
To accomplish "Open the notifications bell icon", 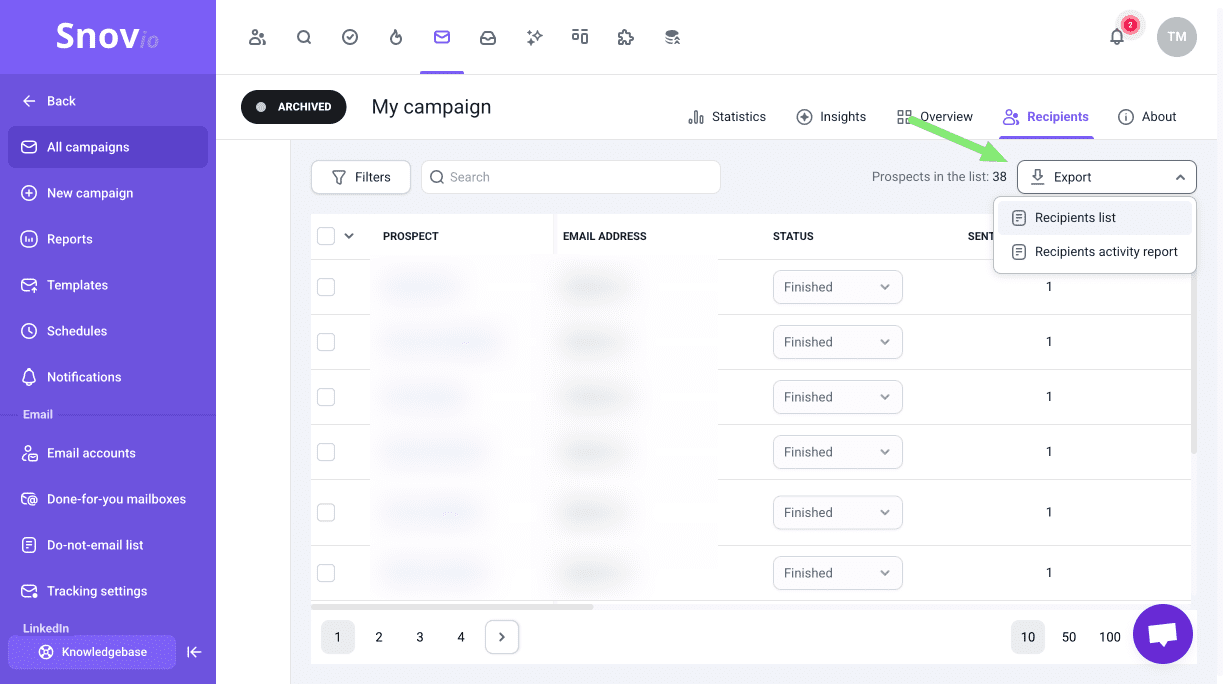I will [1117, 37].
